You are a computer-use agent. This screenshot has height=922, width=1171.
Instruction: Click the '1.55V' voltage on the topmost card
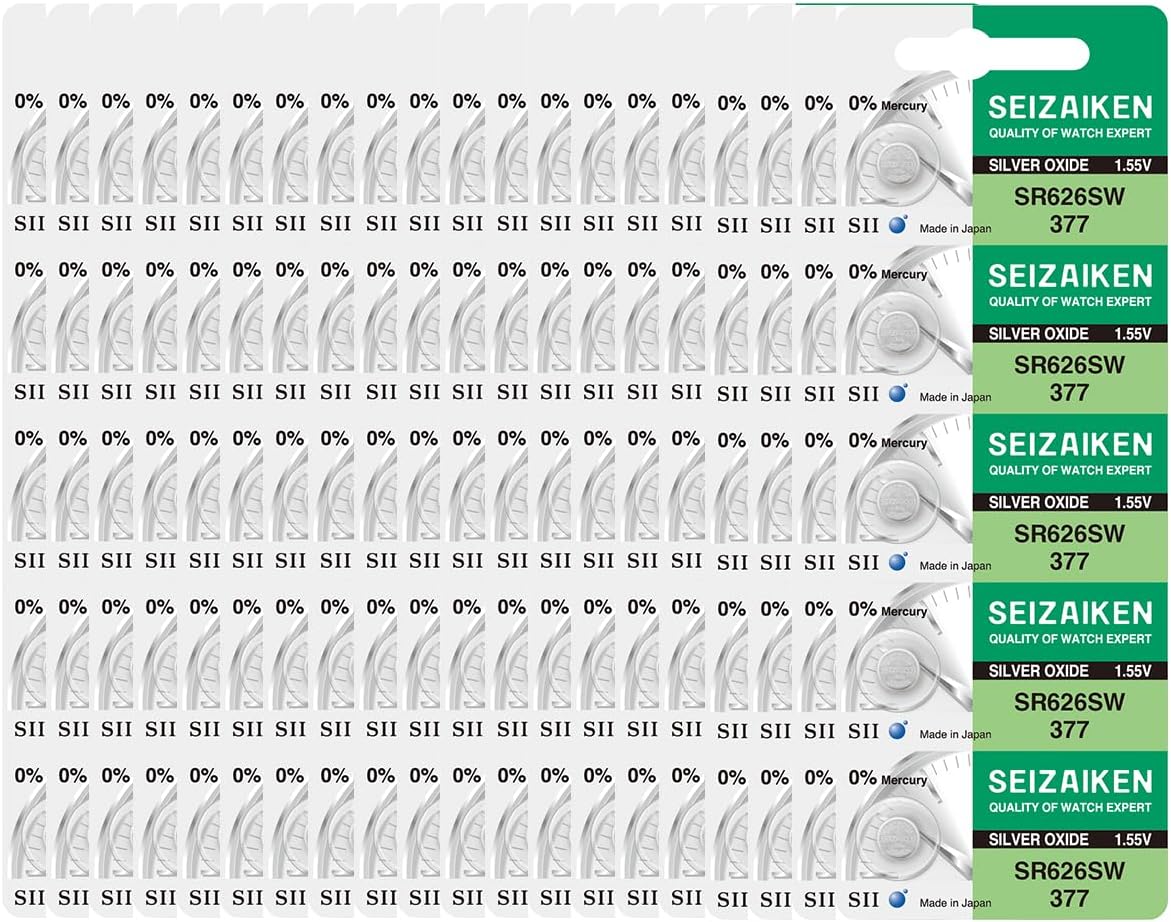tap(1133, 165)
